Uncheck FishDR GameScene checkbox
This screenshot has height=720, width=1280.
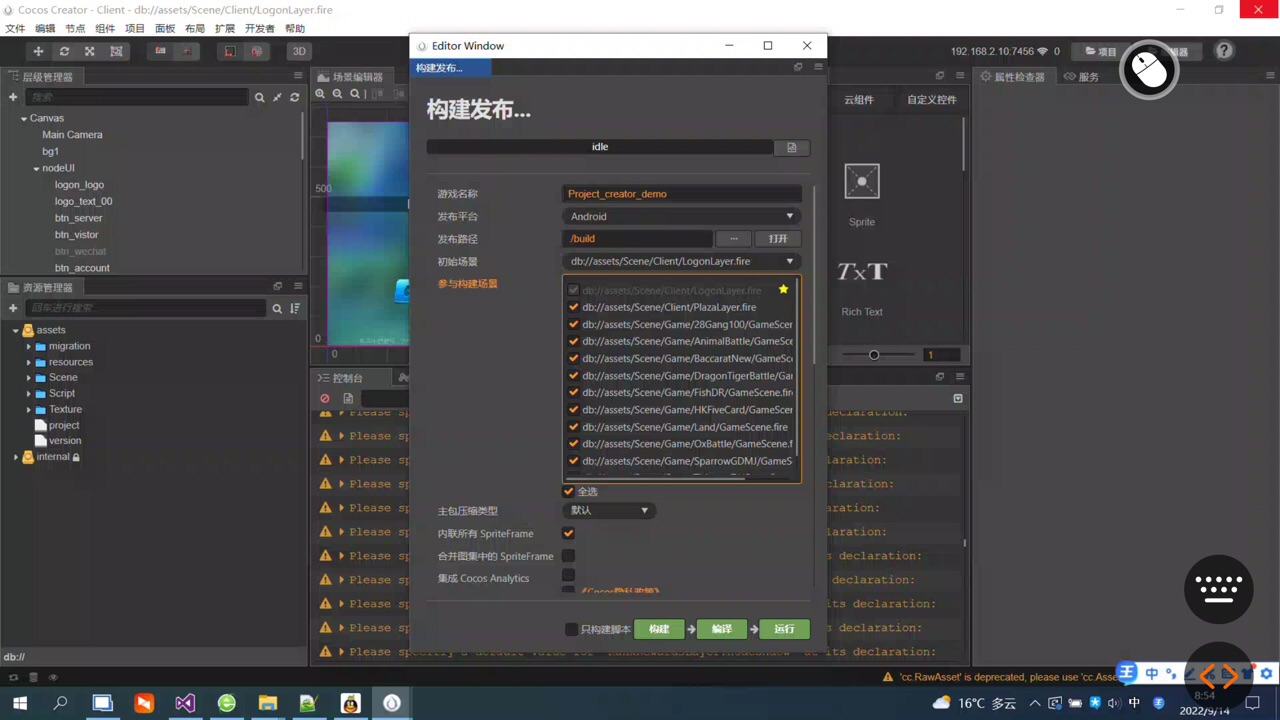[573, 392]
